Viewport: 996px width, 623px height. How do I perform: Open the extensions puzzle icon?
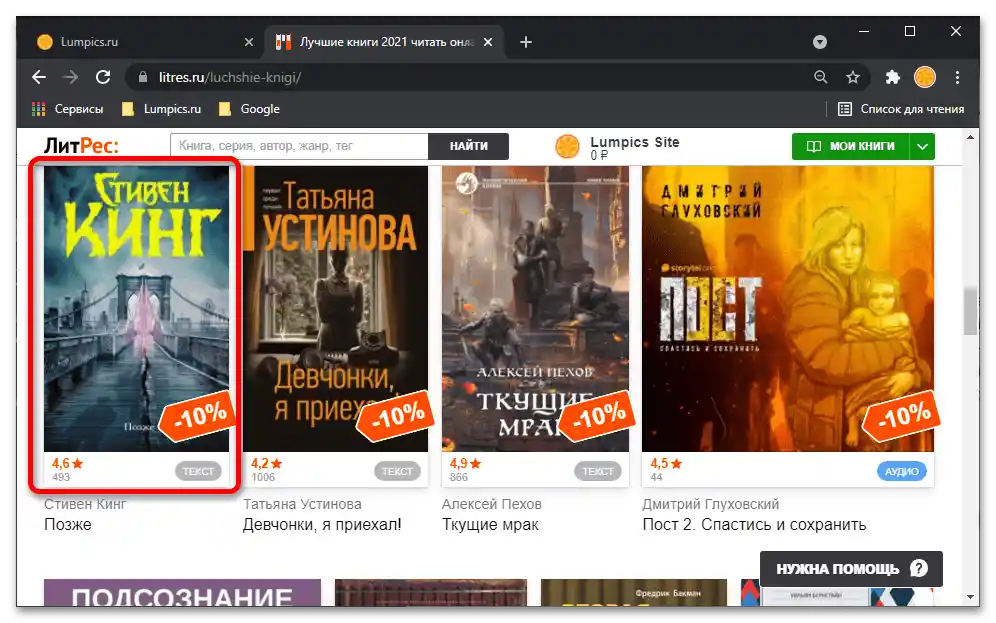893,77
